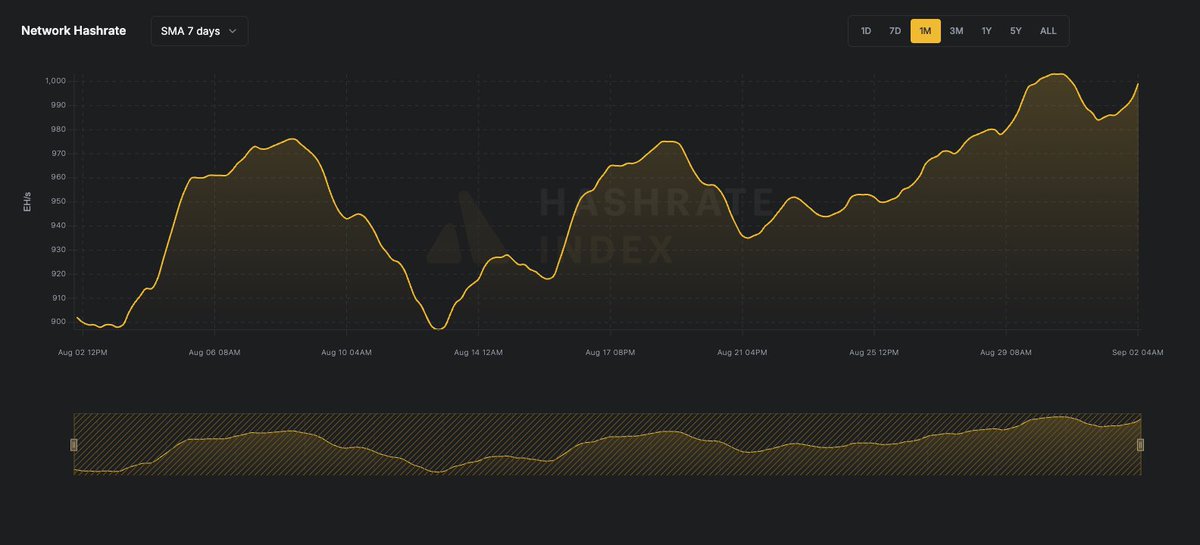Screen dimensions: 1200x545
Task: Click the Sep 02 04AM axis label
Action: click(1138, 352)
